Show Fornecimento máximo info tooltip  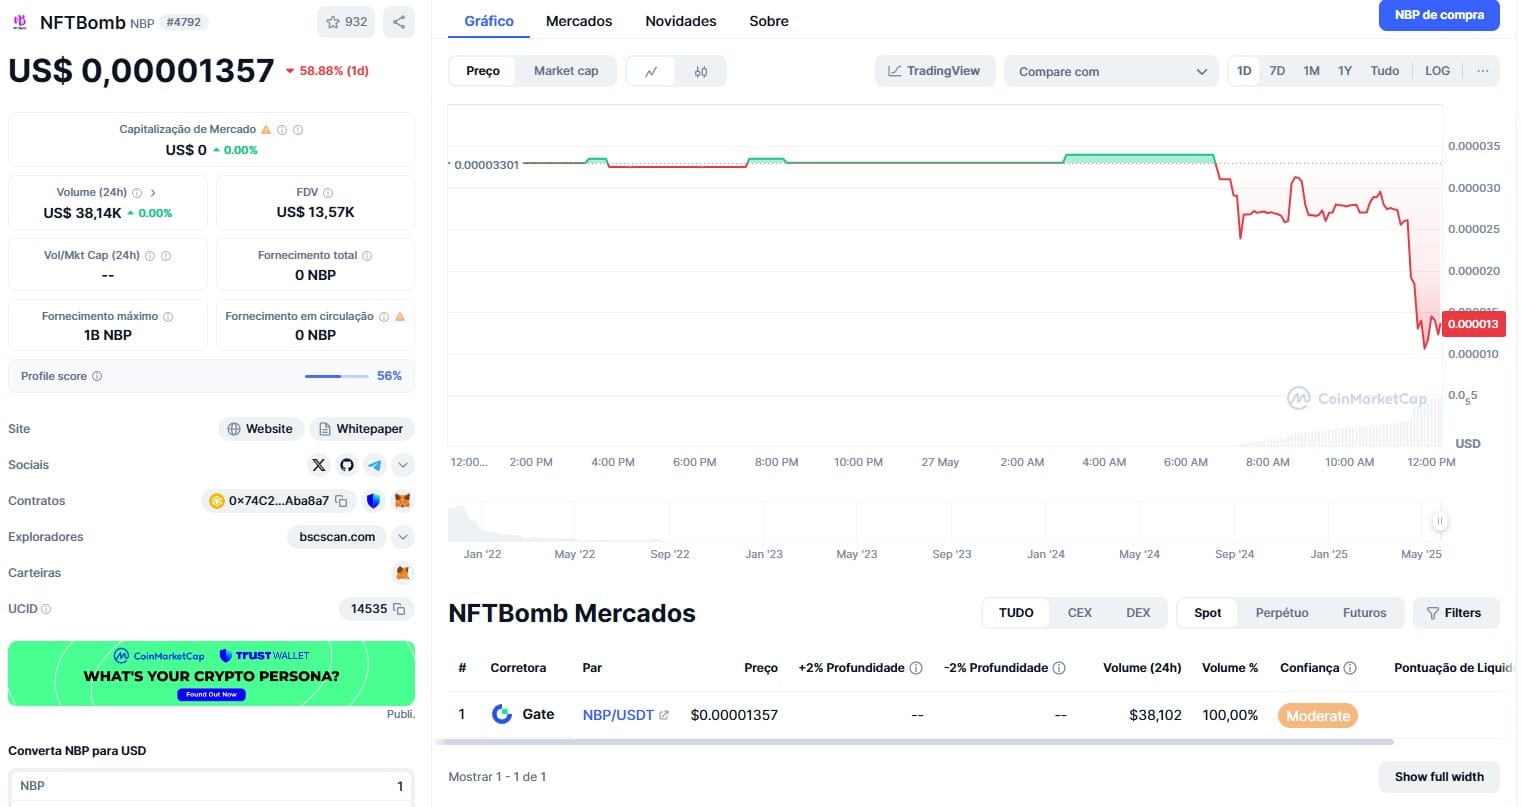pos(168,317)
